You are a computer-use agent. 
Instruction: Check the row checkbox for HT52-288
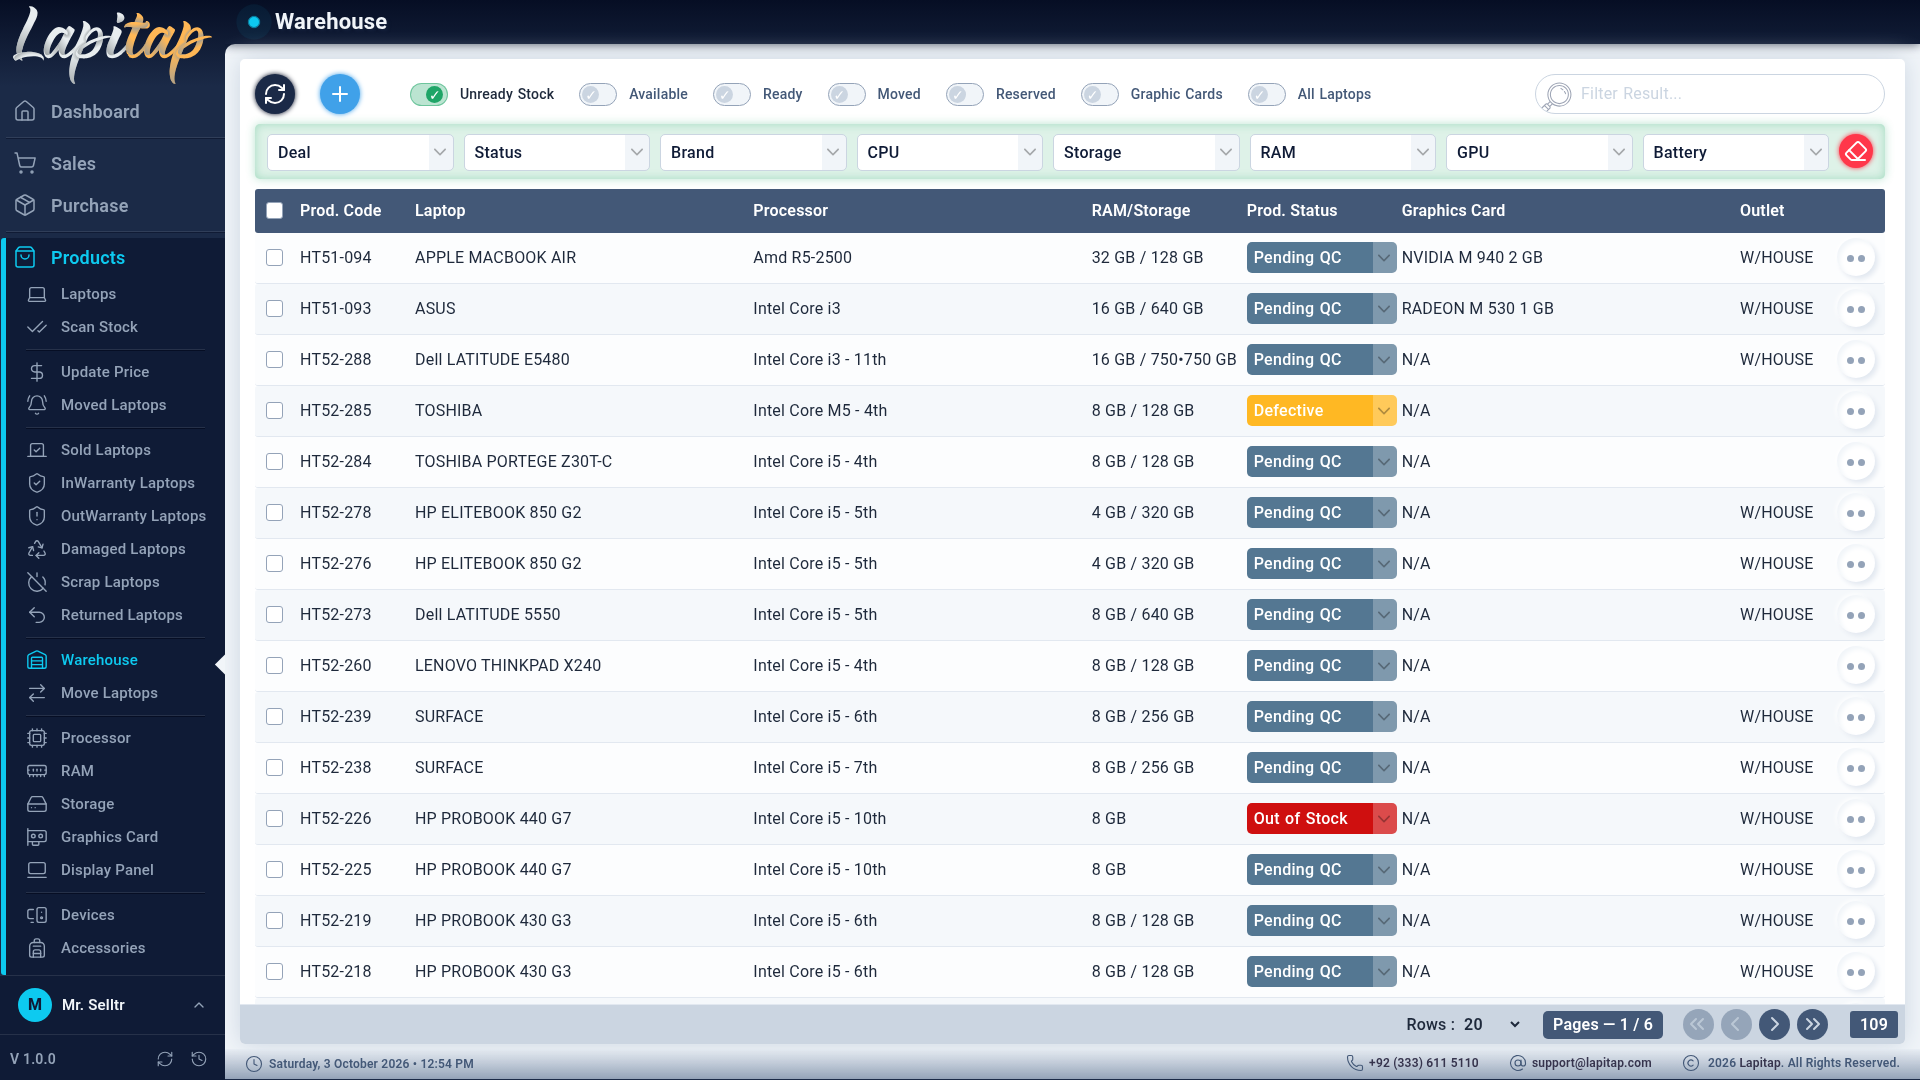click(x=275, y=360)
